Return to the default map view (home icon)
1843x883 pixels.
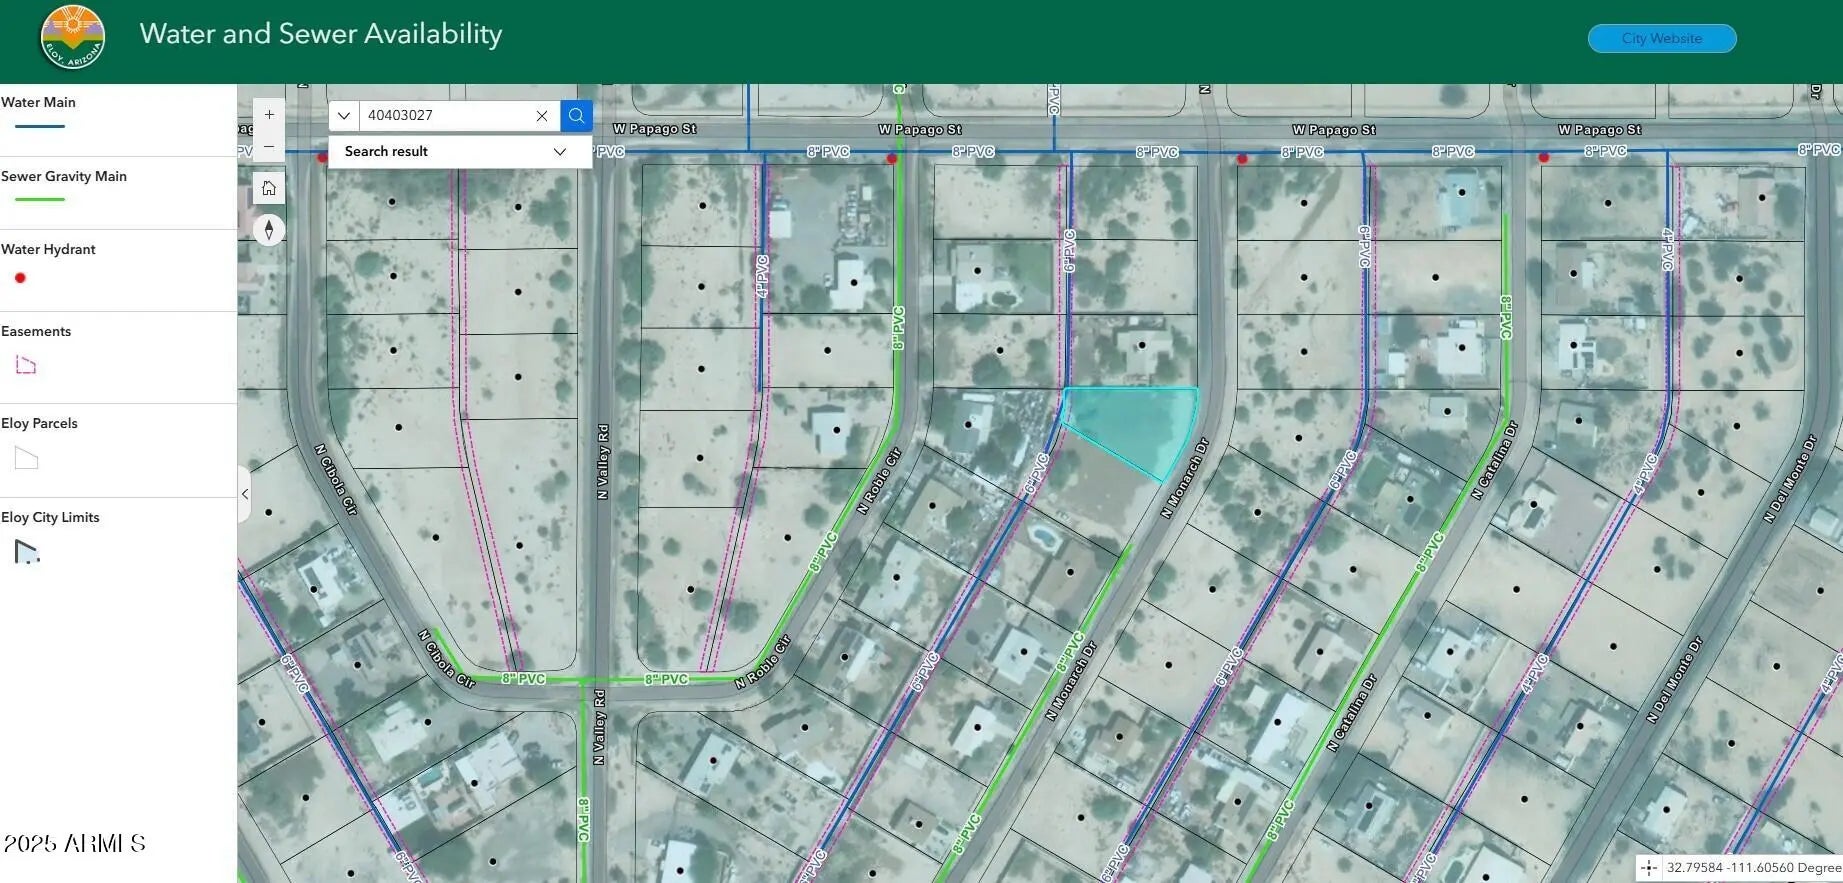point(269,188)
